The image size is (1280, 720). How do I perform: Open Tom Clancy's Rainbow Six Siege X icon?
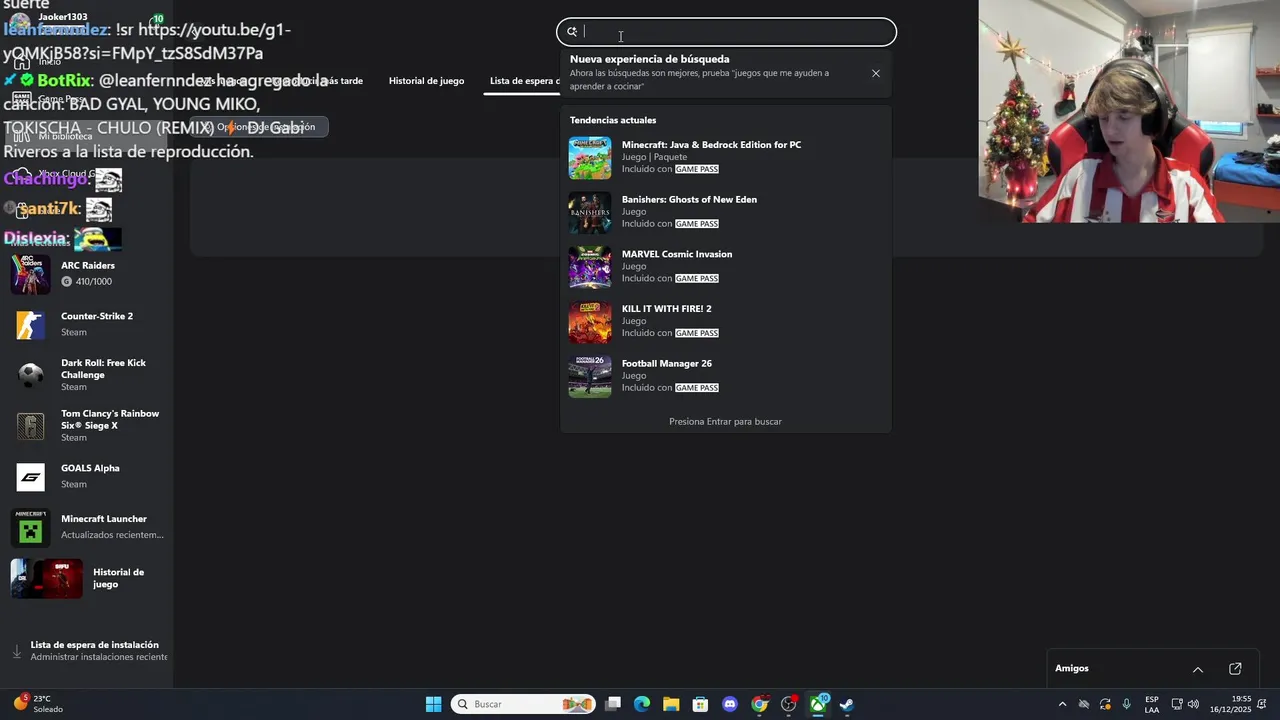click(x=31, y=426)
